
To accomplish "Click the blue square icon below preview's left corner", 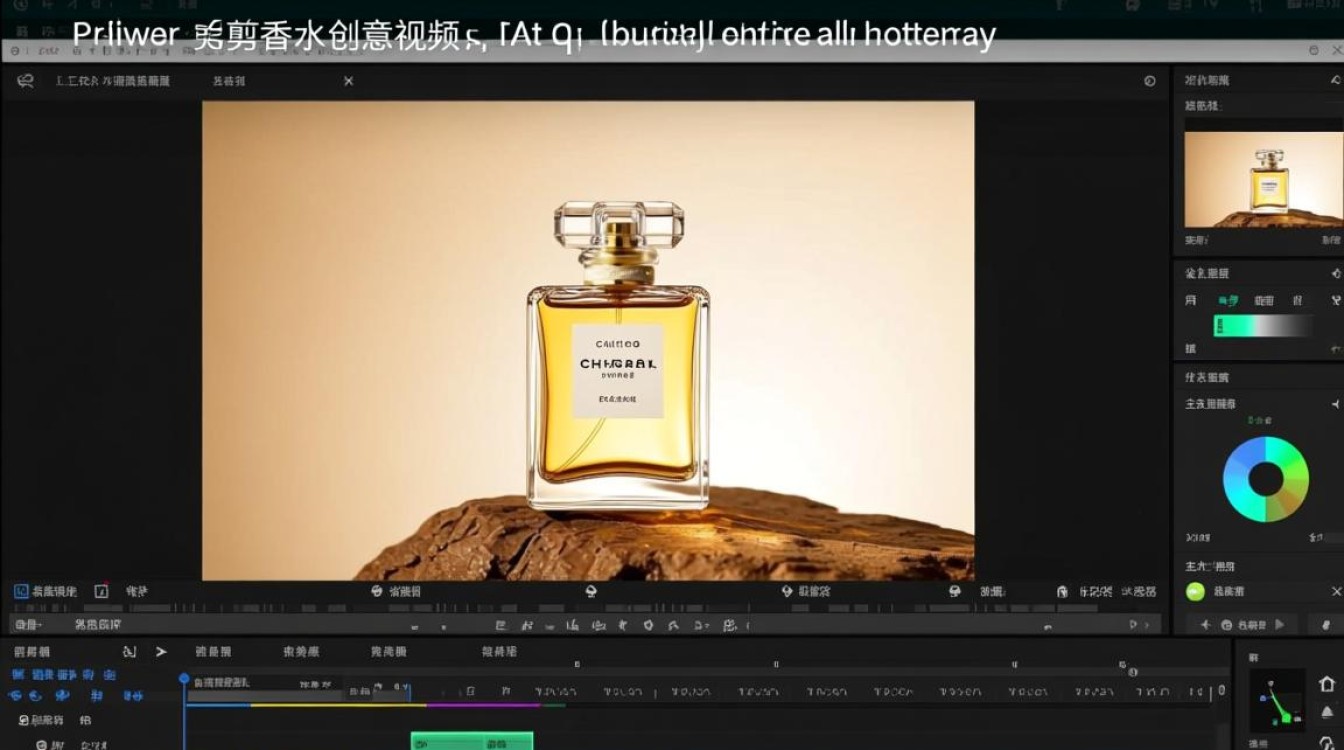I will [21, 592].
